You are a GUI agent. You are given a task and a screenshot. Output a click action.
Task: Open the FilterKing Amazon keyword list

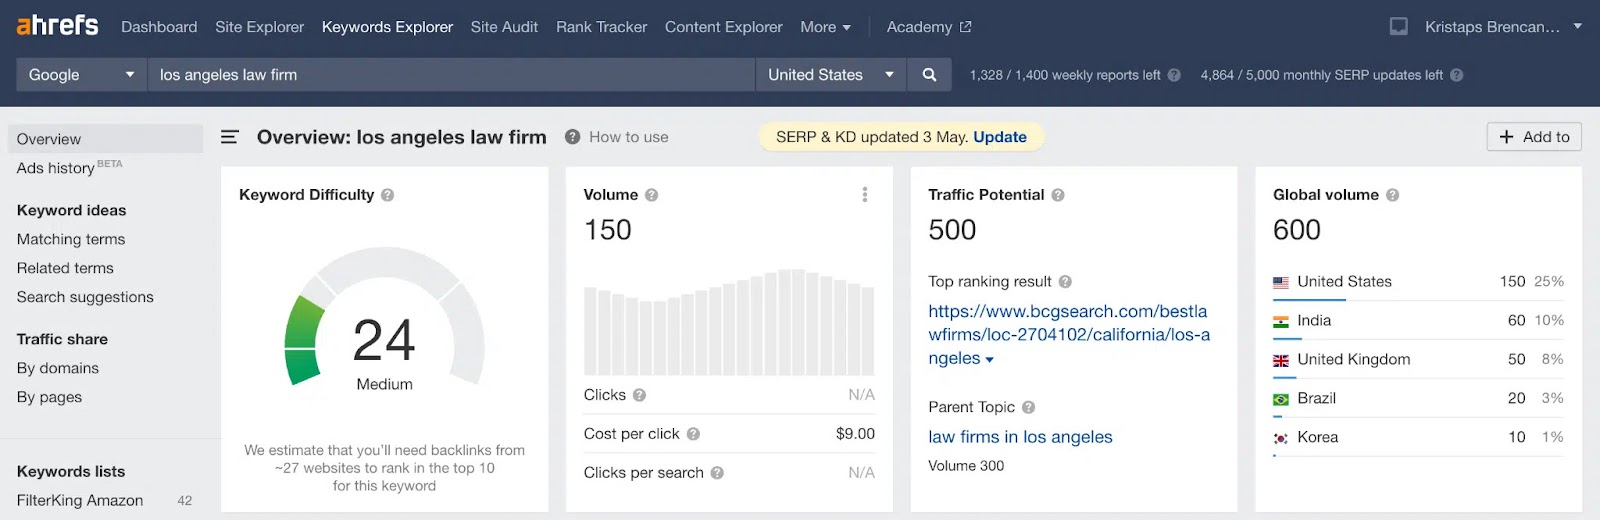pyautogui.click(x=80, y=500)
